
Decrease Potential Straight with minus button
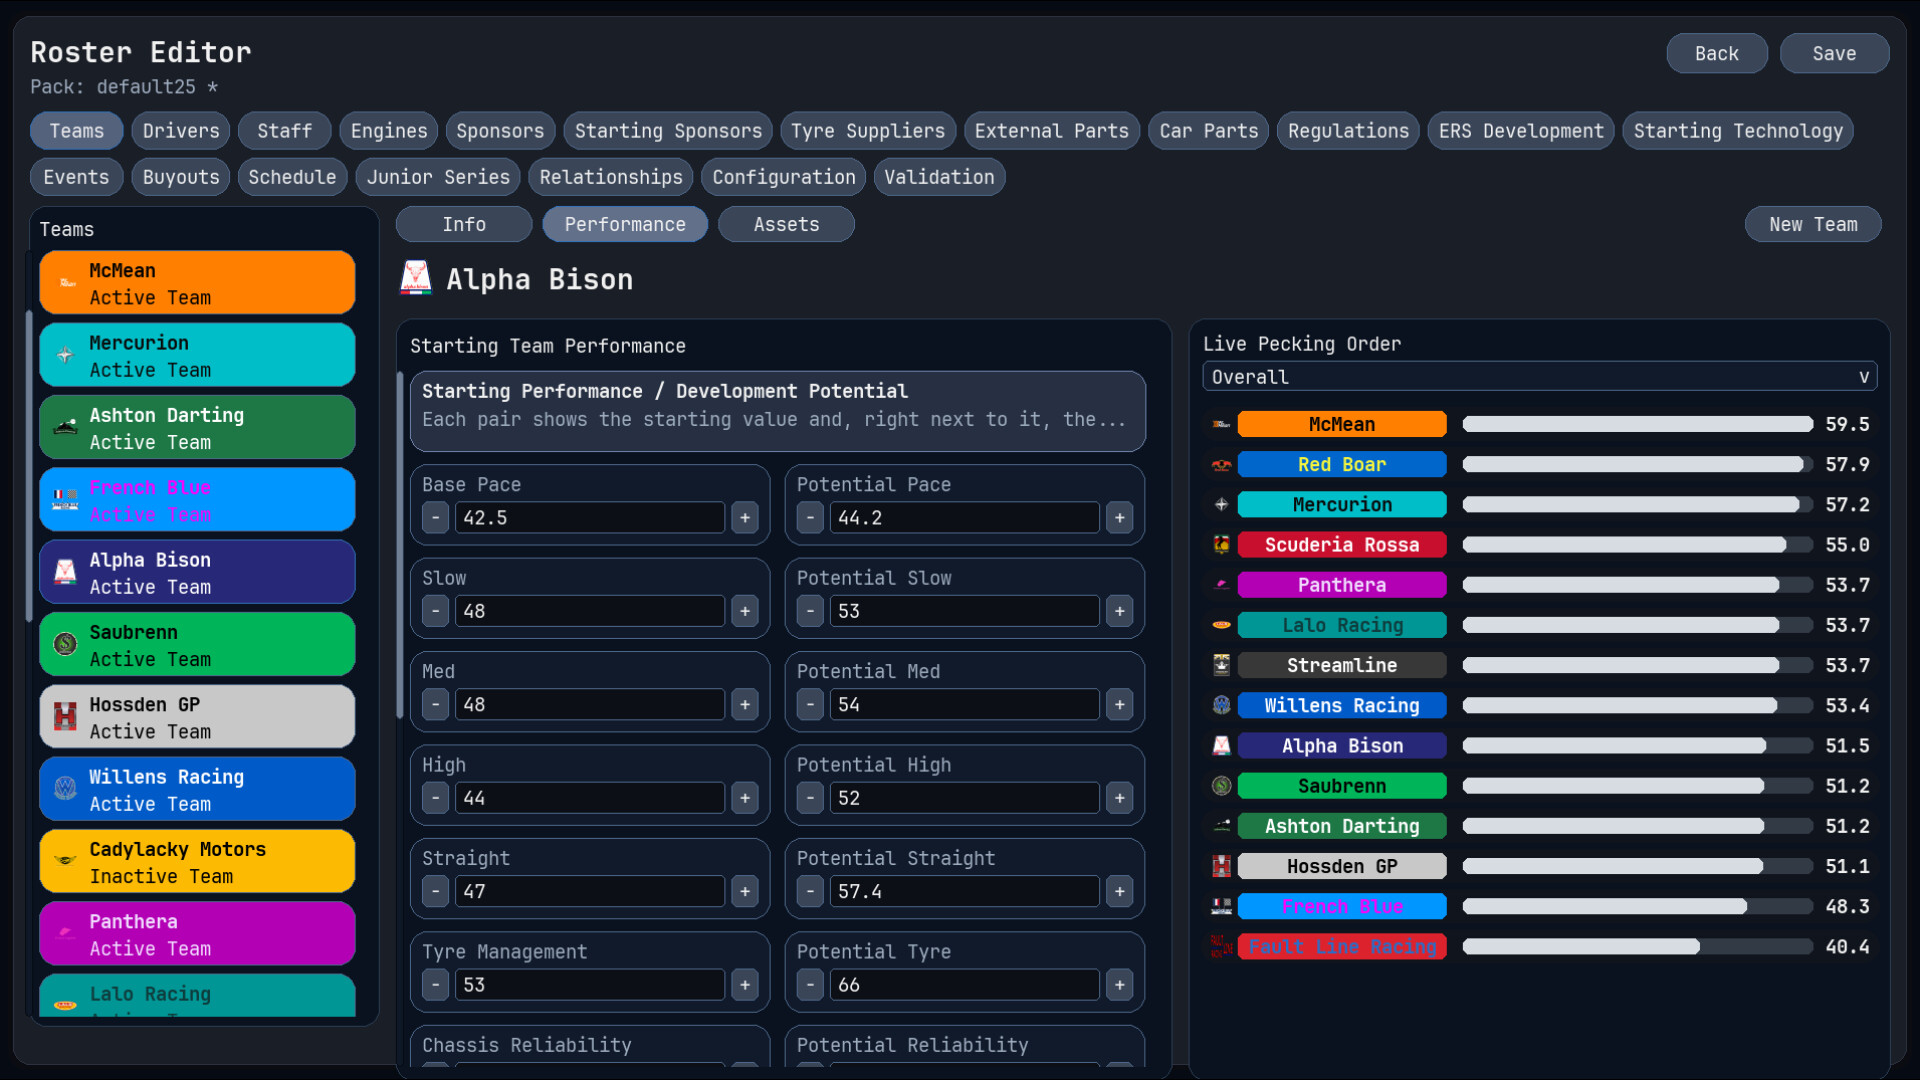click(x=810, y=891)
